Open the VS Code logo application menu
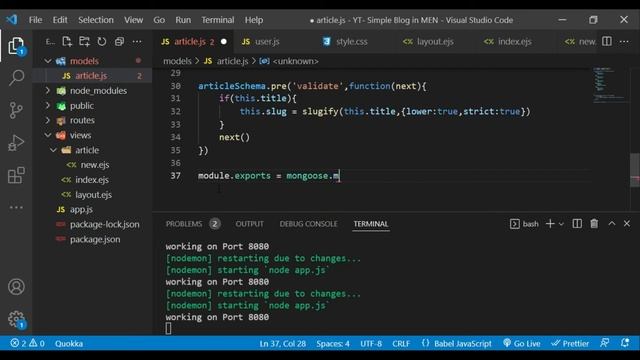Viewport: 640px width, 360px height. tap(12, 19)
